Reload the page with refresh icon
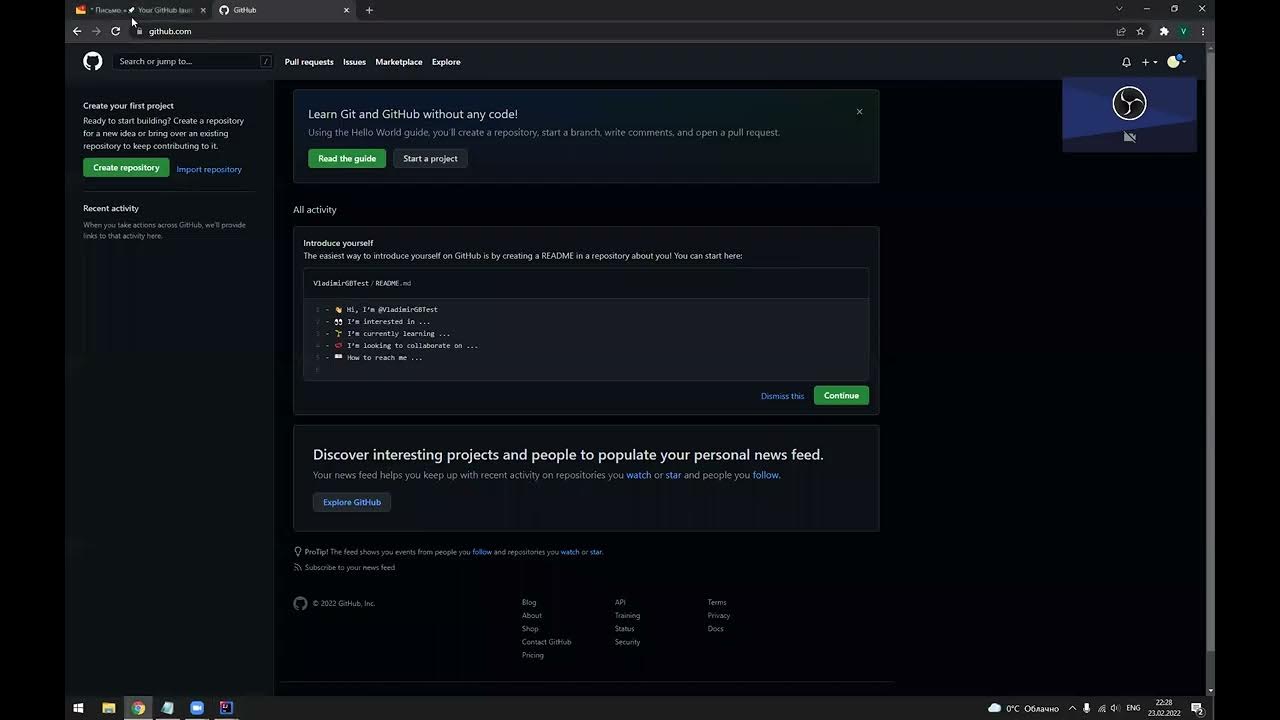1280x720 pixels. pyautogui.click(x=115, y=31)
